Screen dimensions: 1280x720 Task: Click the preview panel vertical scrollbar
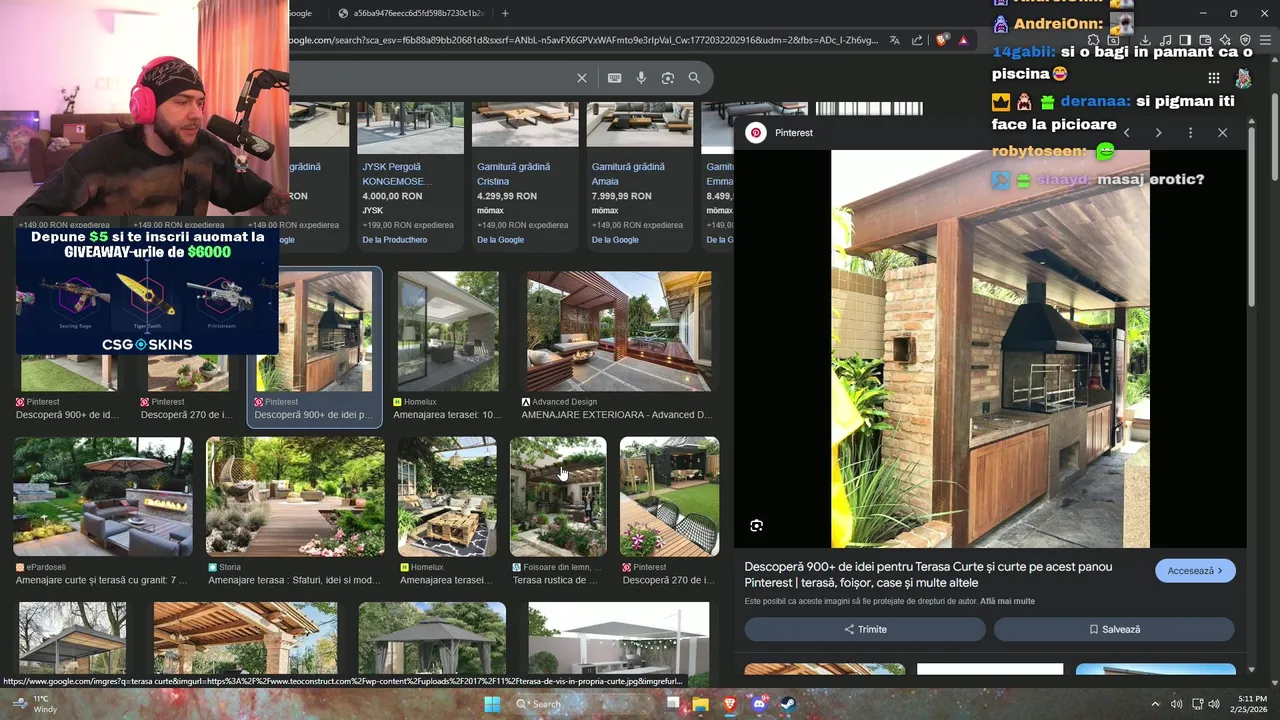point(1251,215)
